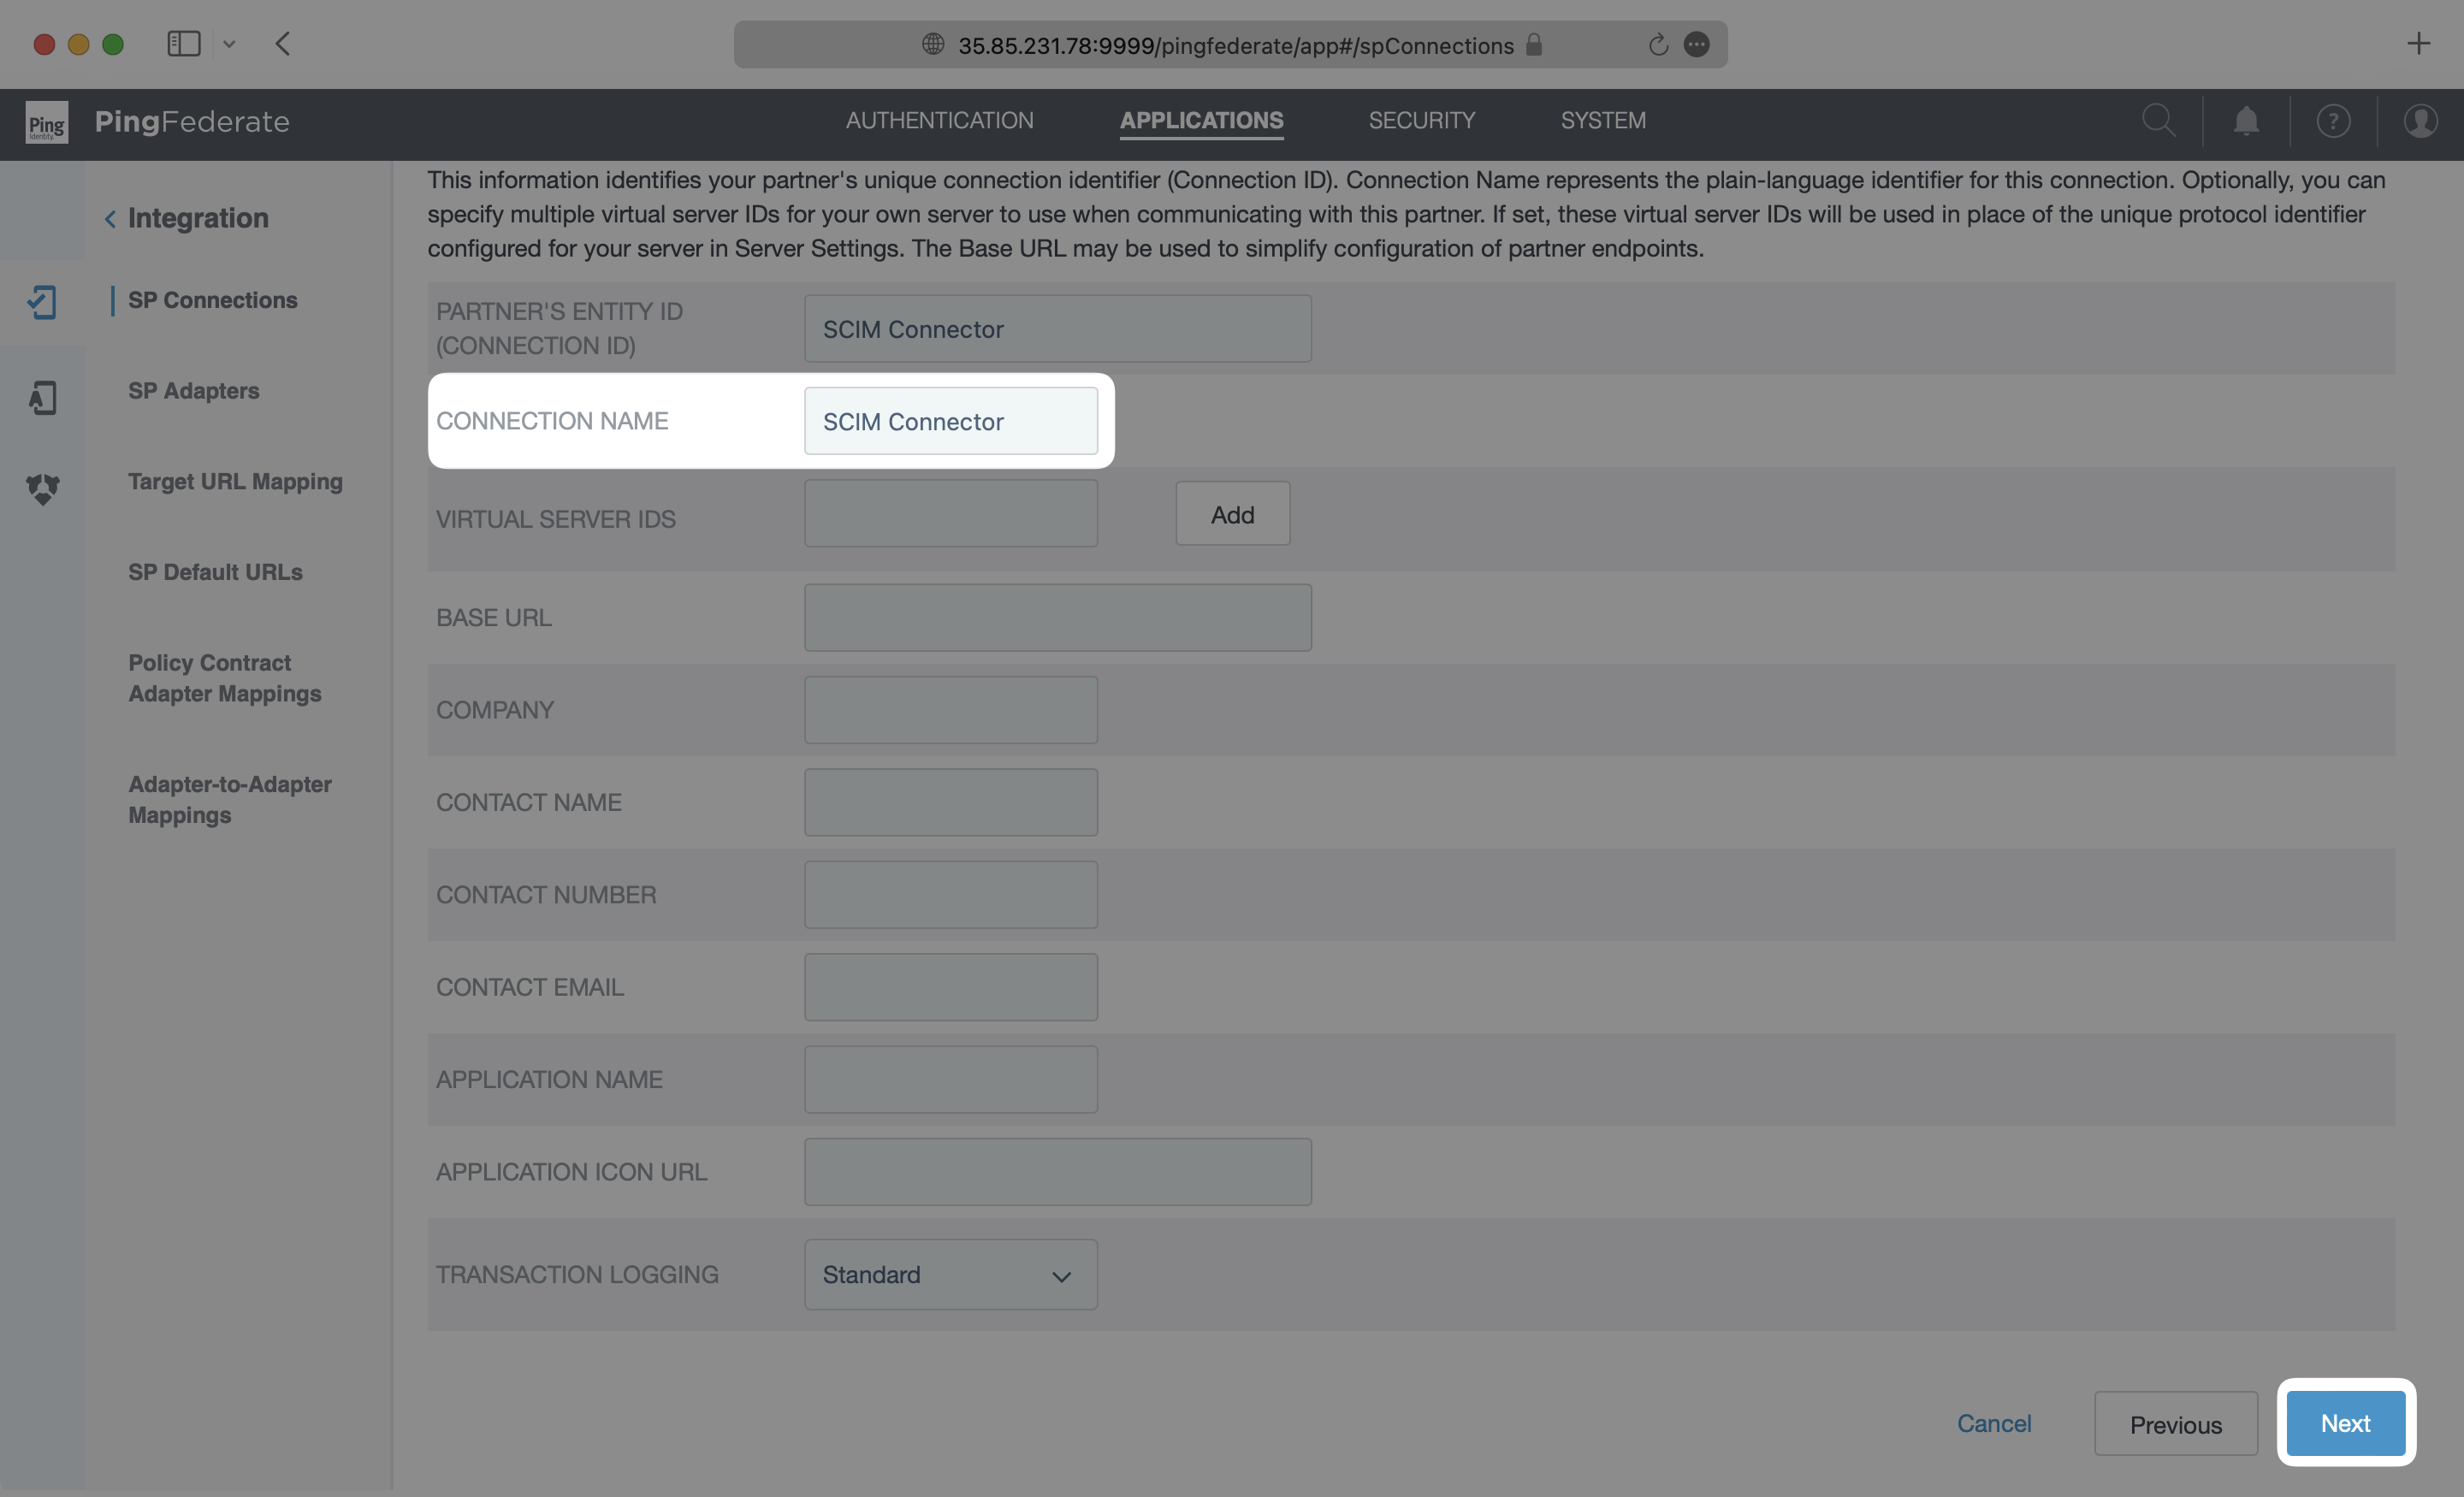The image size is (2464, 1497).
Task: Select the SP Adapters sidebar icon
Action: coord(42,397)
